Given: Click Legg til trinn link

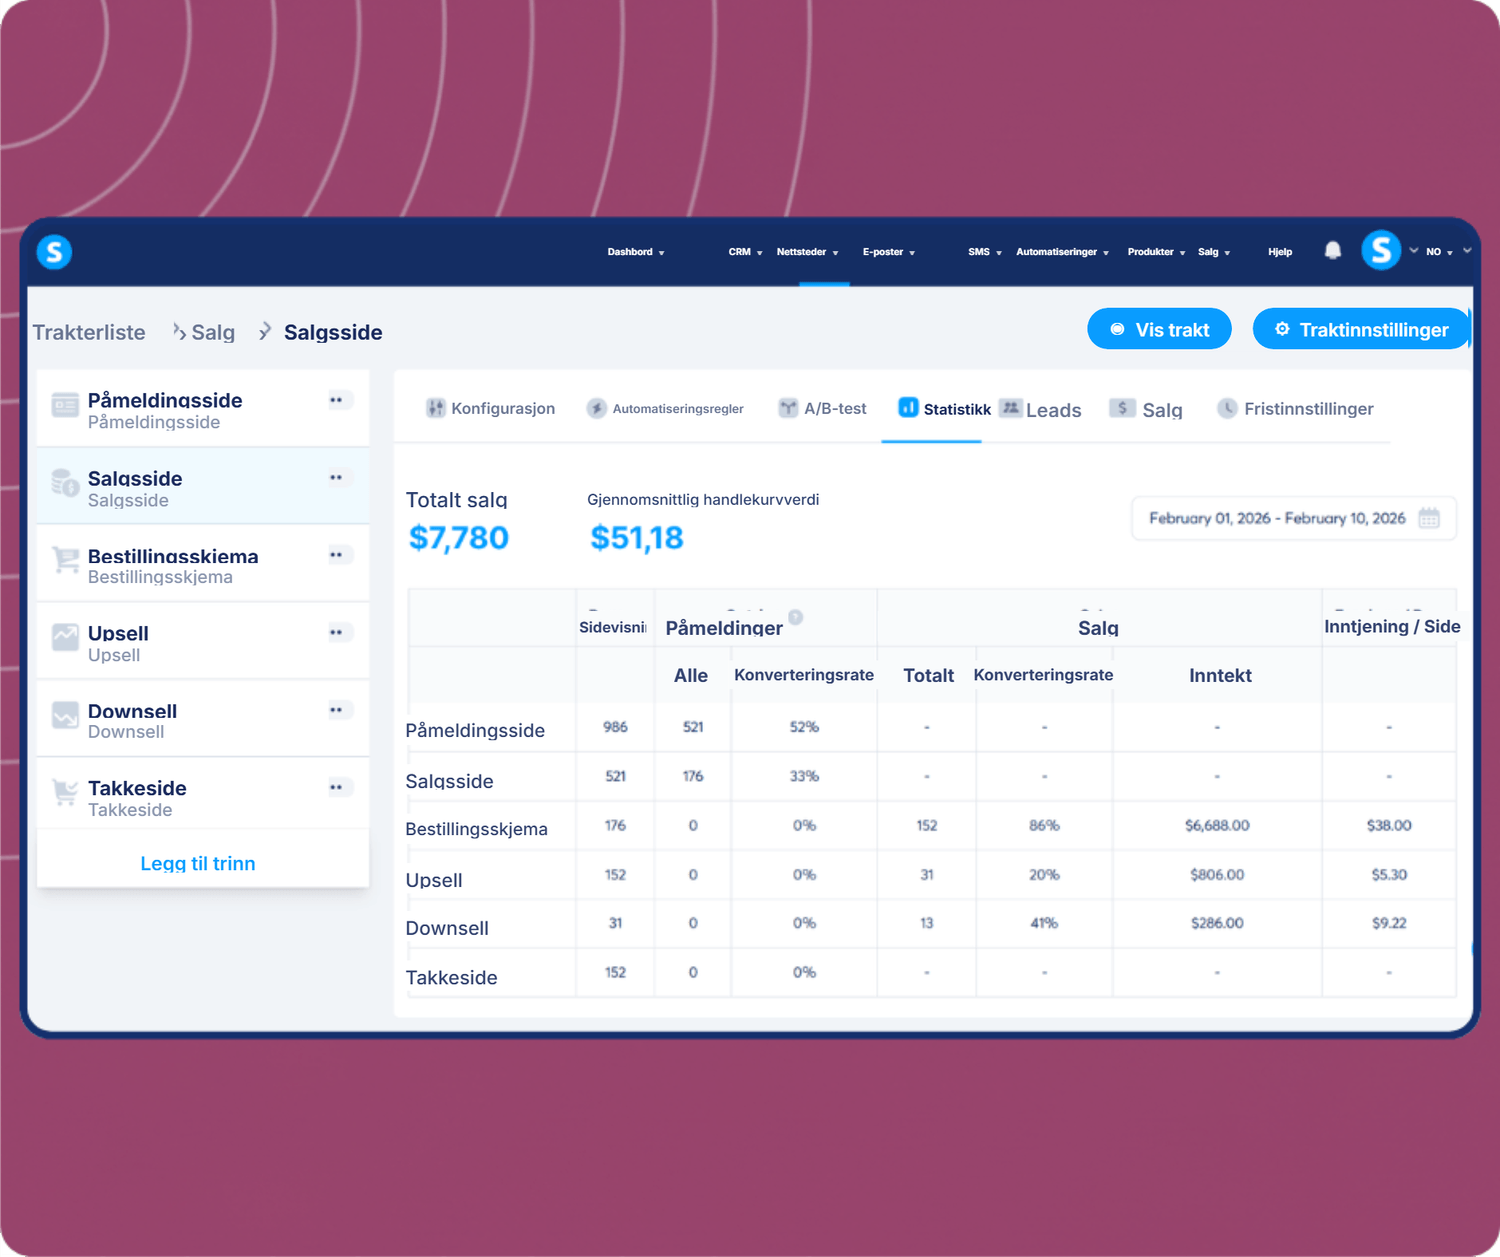Looking at the screenshot, I should click(198, 863).
